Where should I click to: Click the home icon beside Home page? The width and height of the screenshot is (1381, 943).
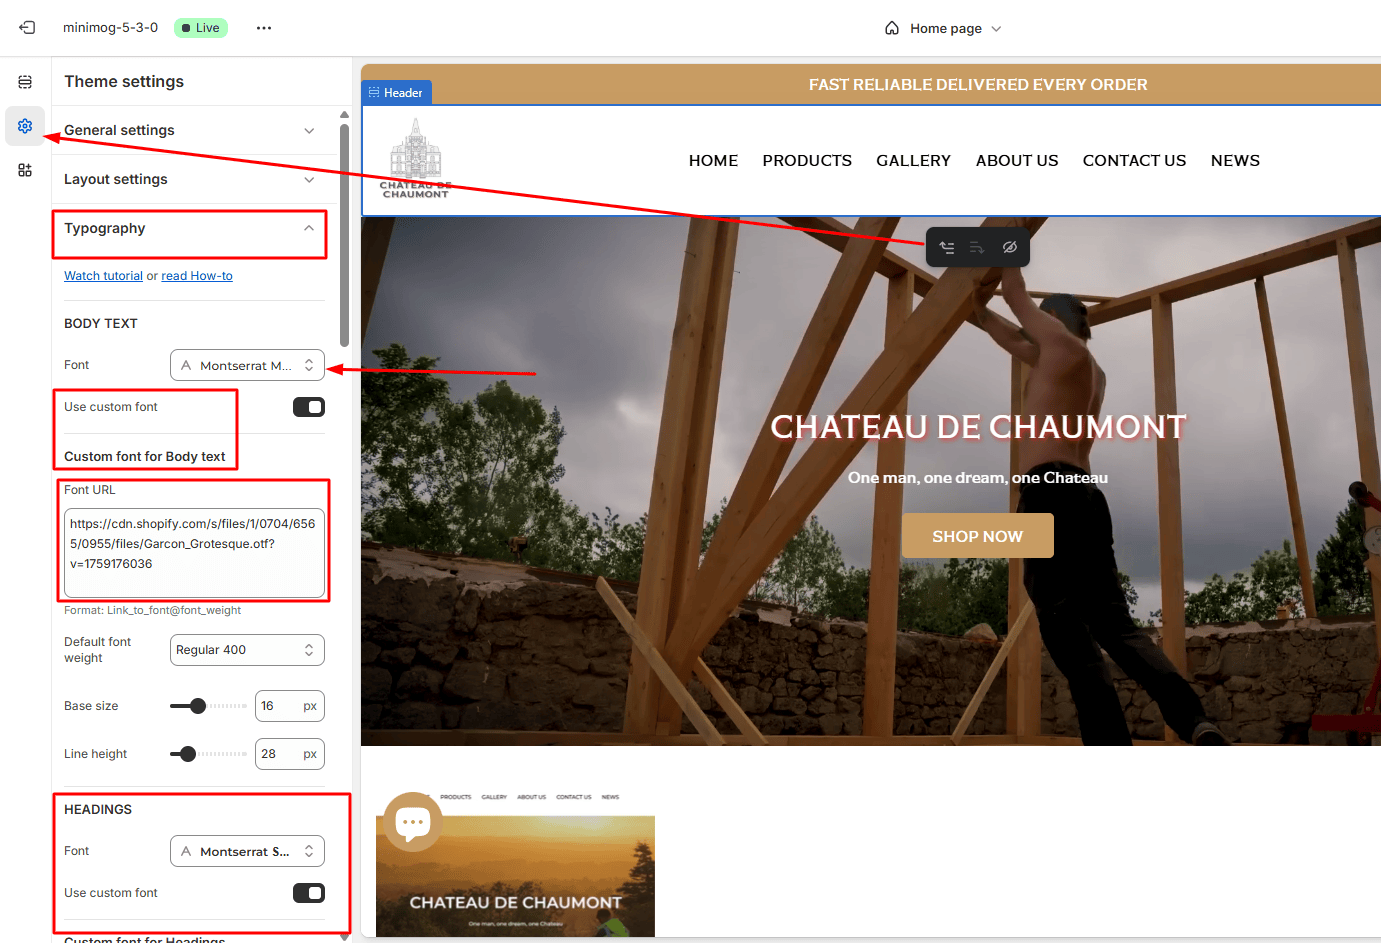(x=892, y=28)
